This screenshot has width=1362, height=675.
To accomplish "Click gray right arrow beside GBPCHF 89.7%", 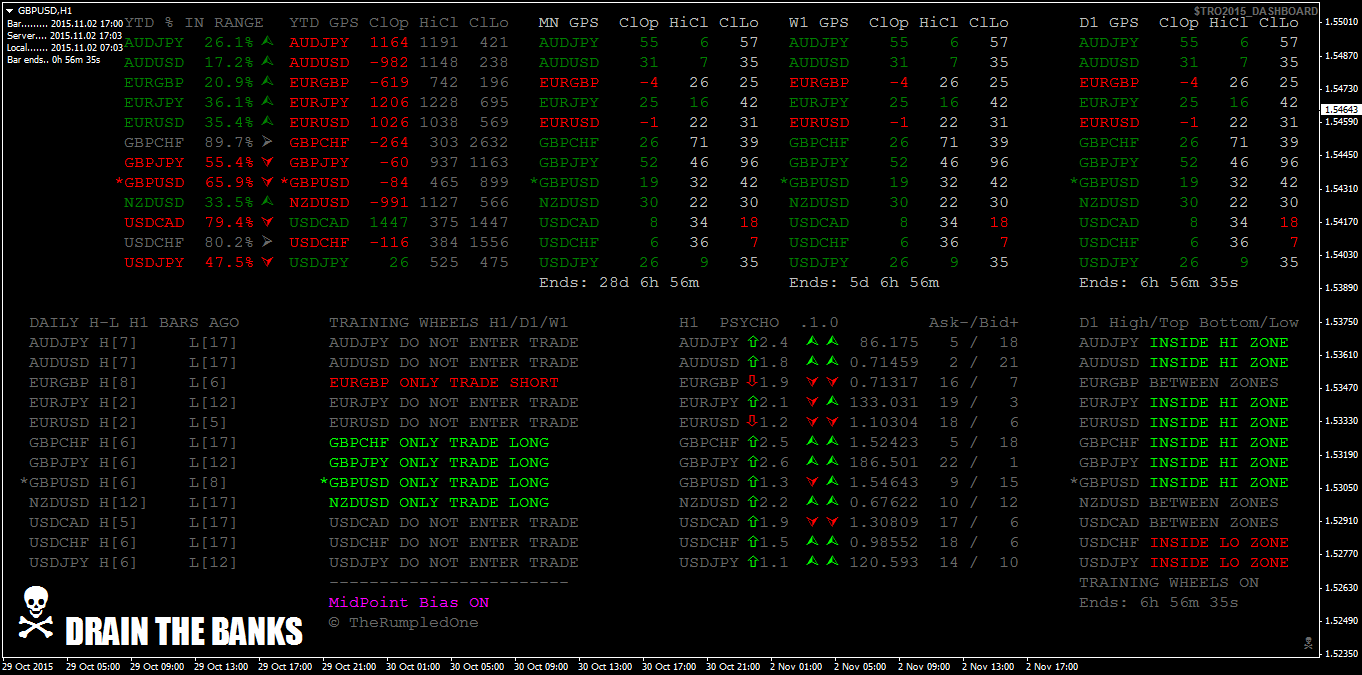I will [x=267, y=142].
